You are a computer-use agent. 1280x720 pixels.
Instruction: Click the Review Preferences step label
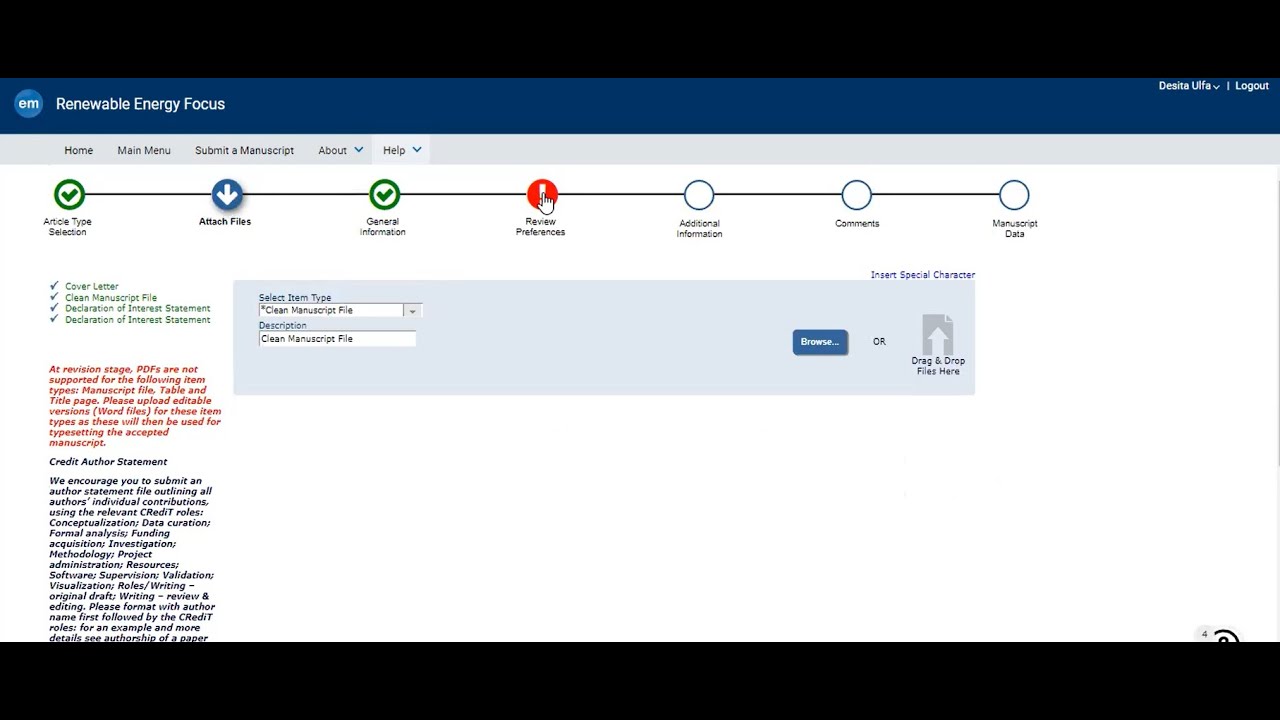540,227
